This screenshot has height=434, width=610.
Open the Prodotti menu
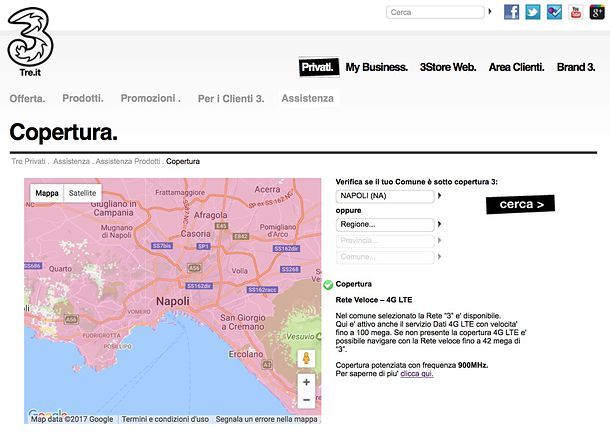pos(83,98)
